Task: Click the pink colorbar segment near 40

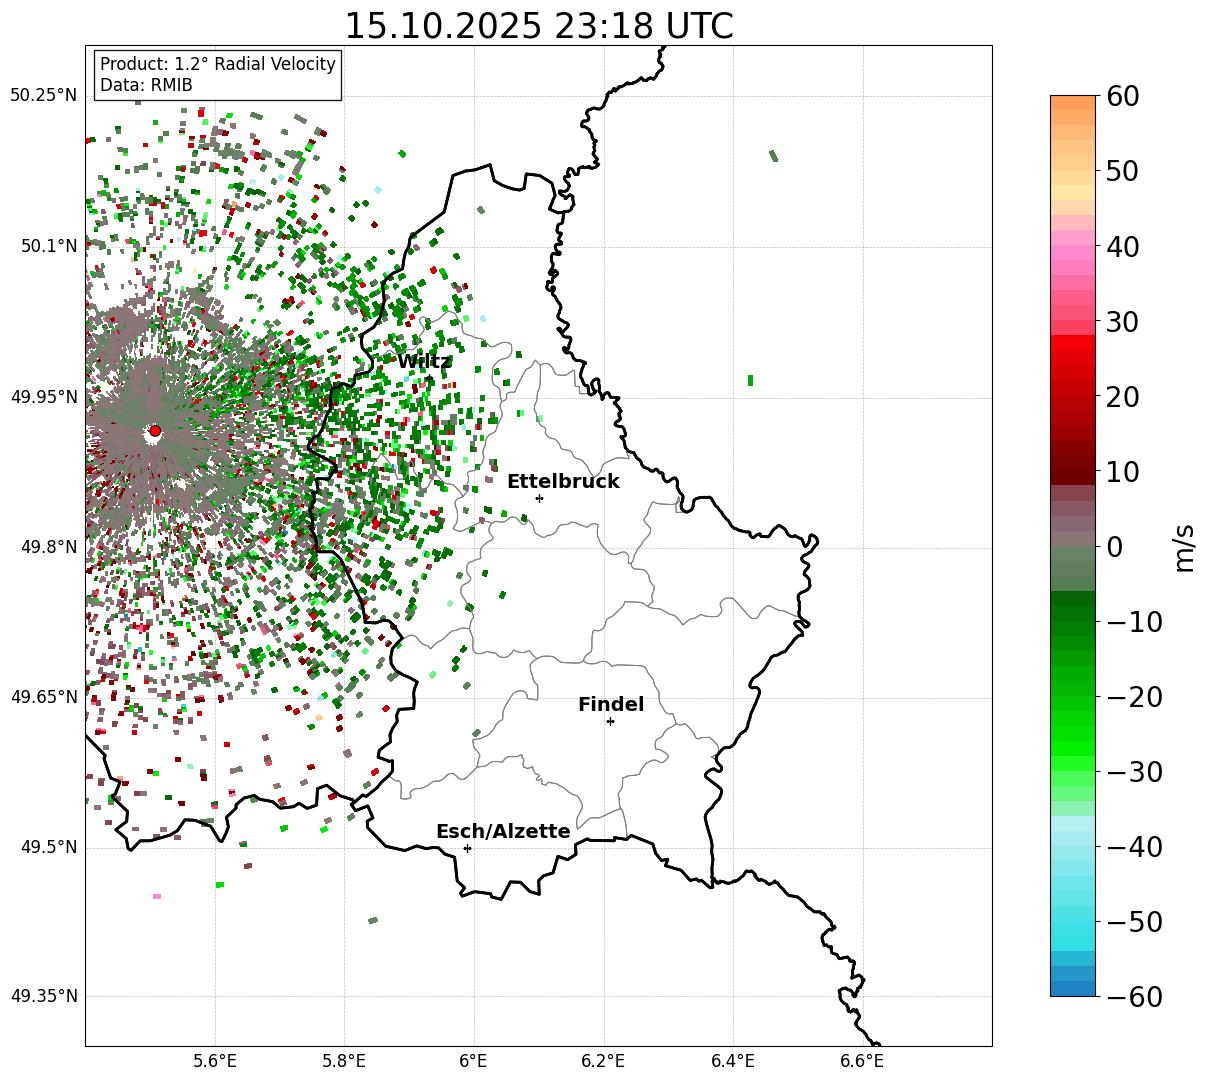Action: 1073,253
